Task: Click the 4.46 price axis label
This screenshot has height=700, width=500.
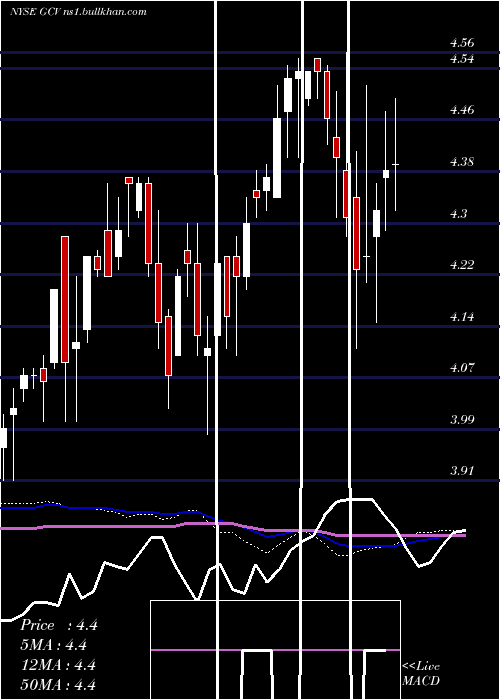Action: click(462, 109)
